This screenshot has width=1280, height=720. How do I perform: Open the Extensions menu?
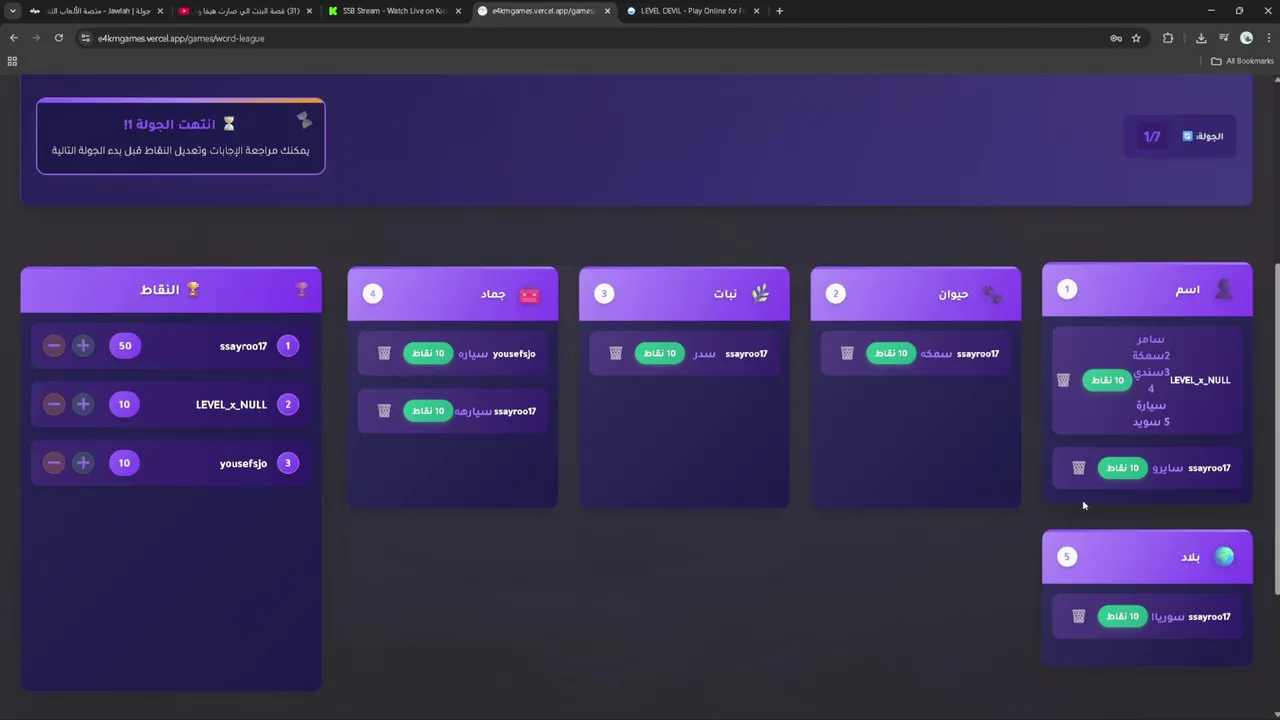[1168, 38]
